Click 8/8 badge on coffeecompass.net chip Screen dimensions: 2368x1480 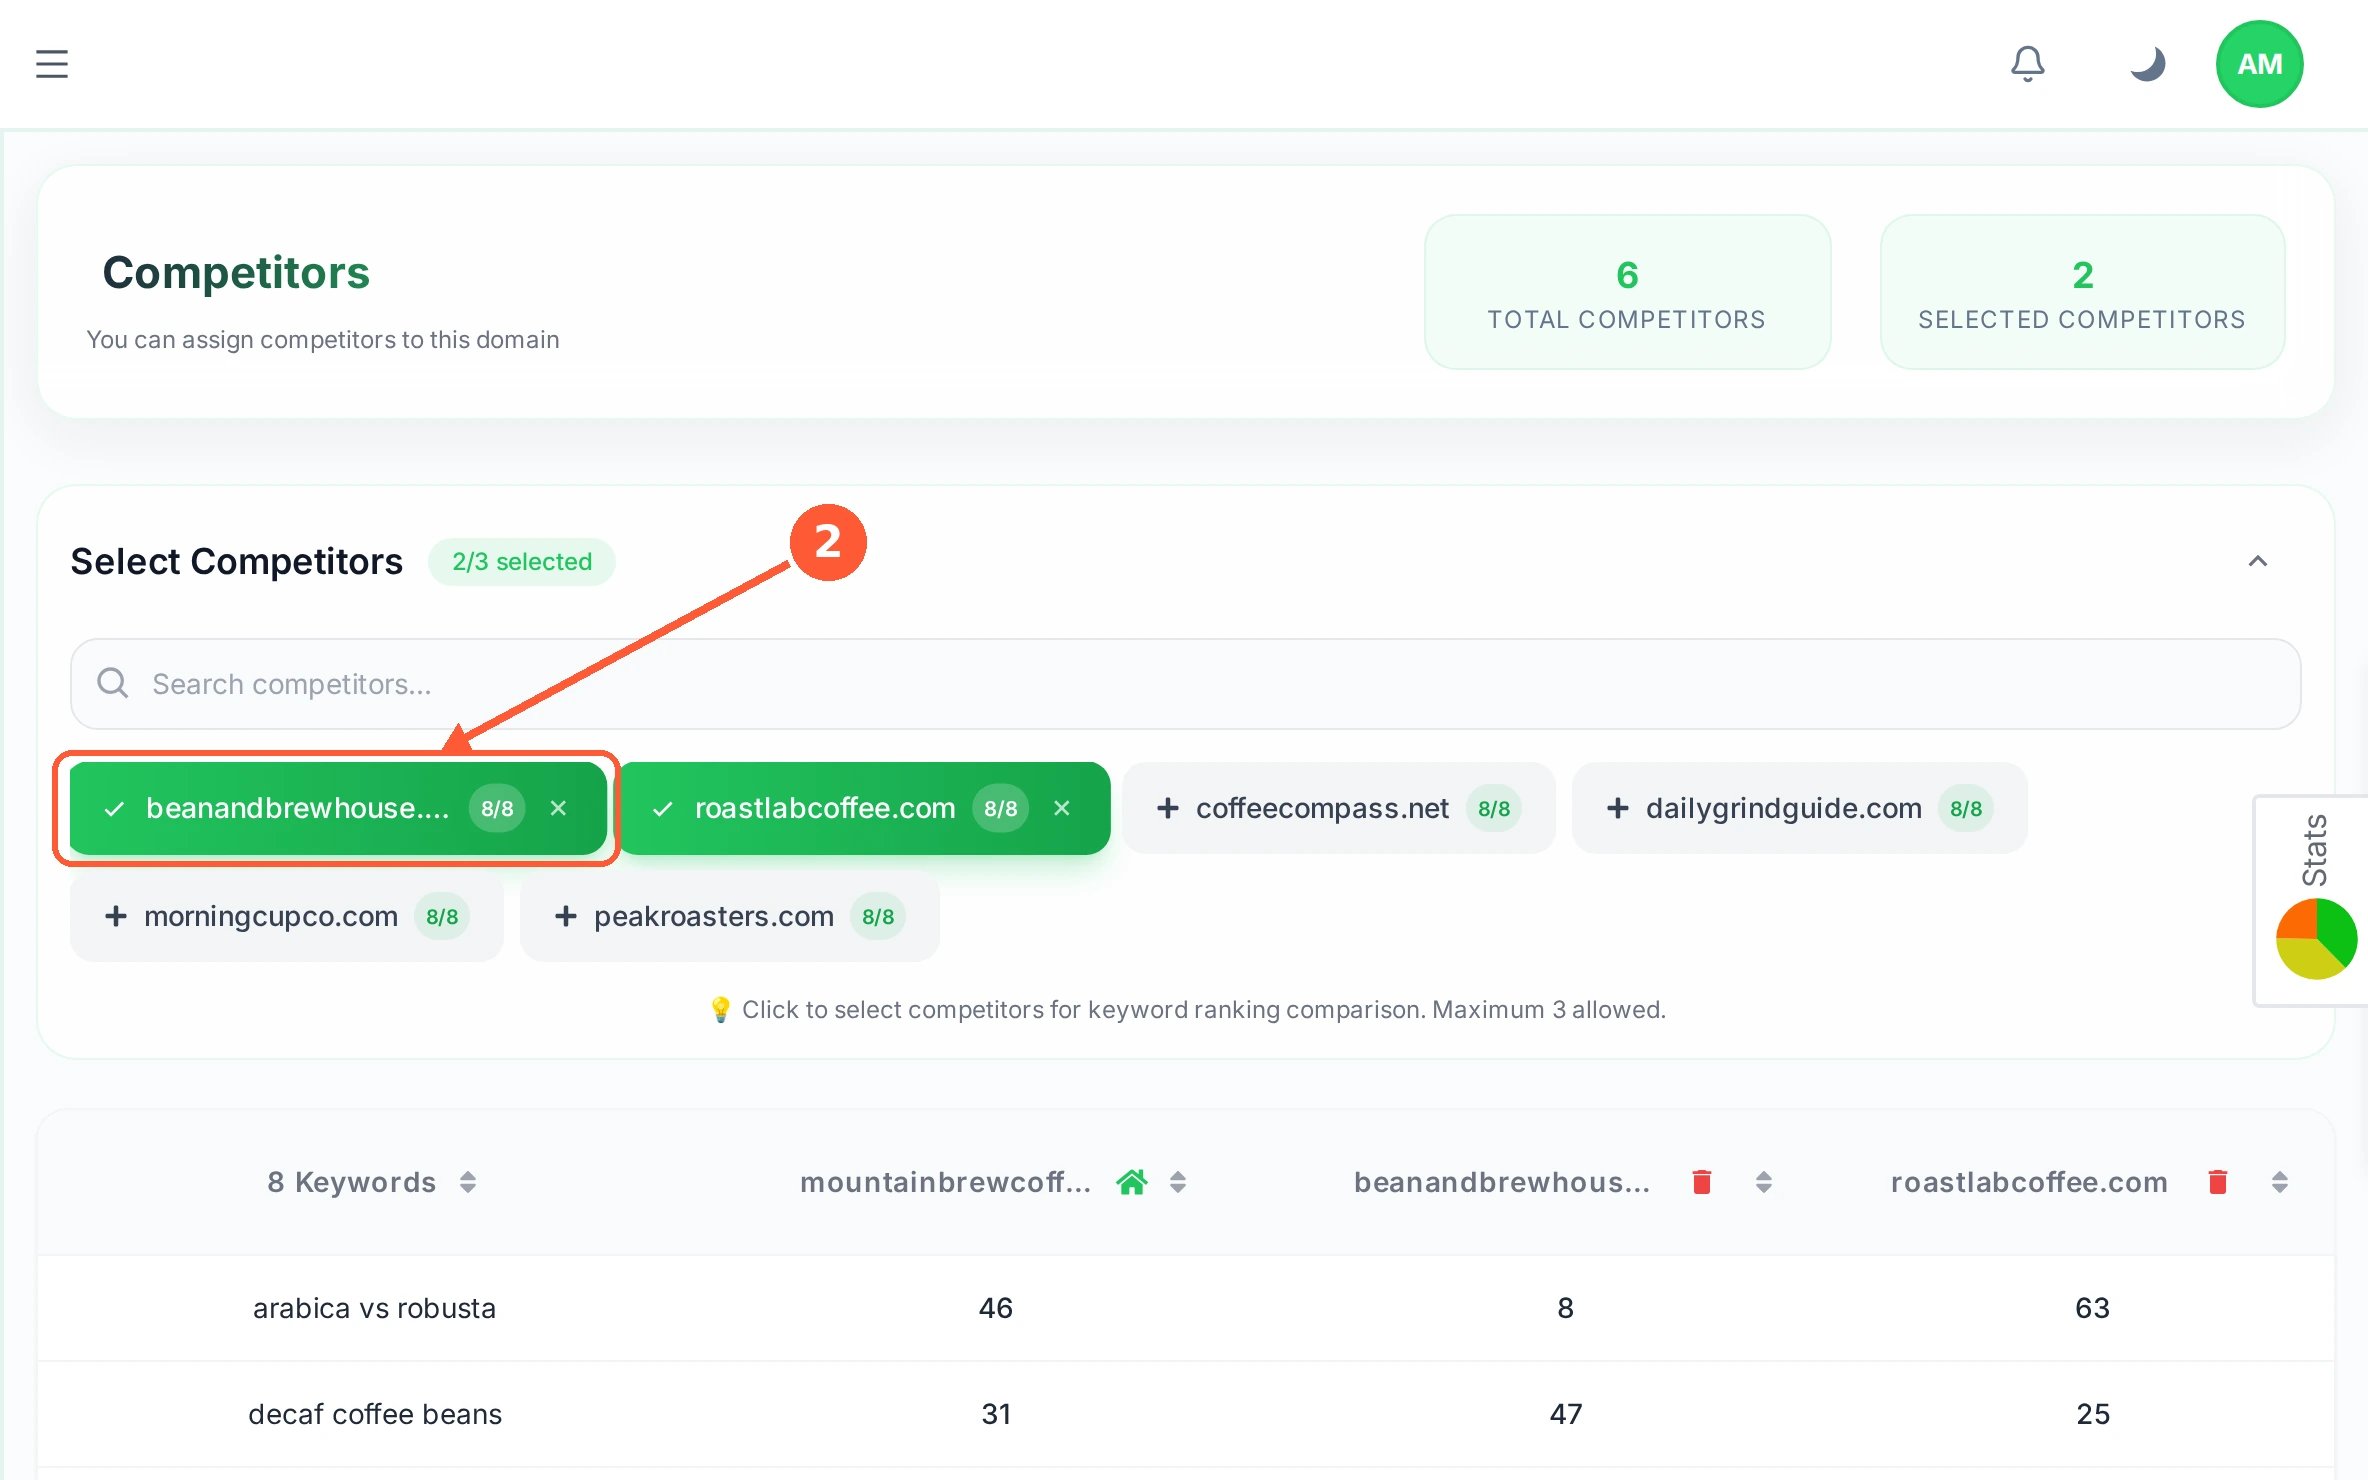(1494, 808)
